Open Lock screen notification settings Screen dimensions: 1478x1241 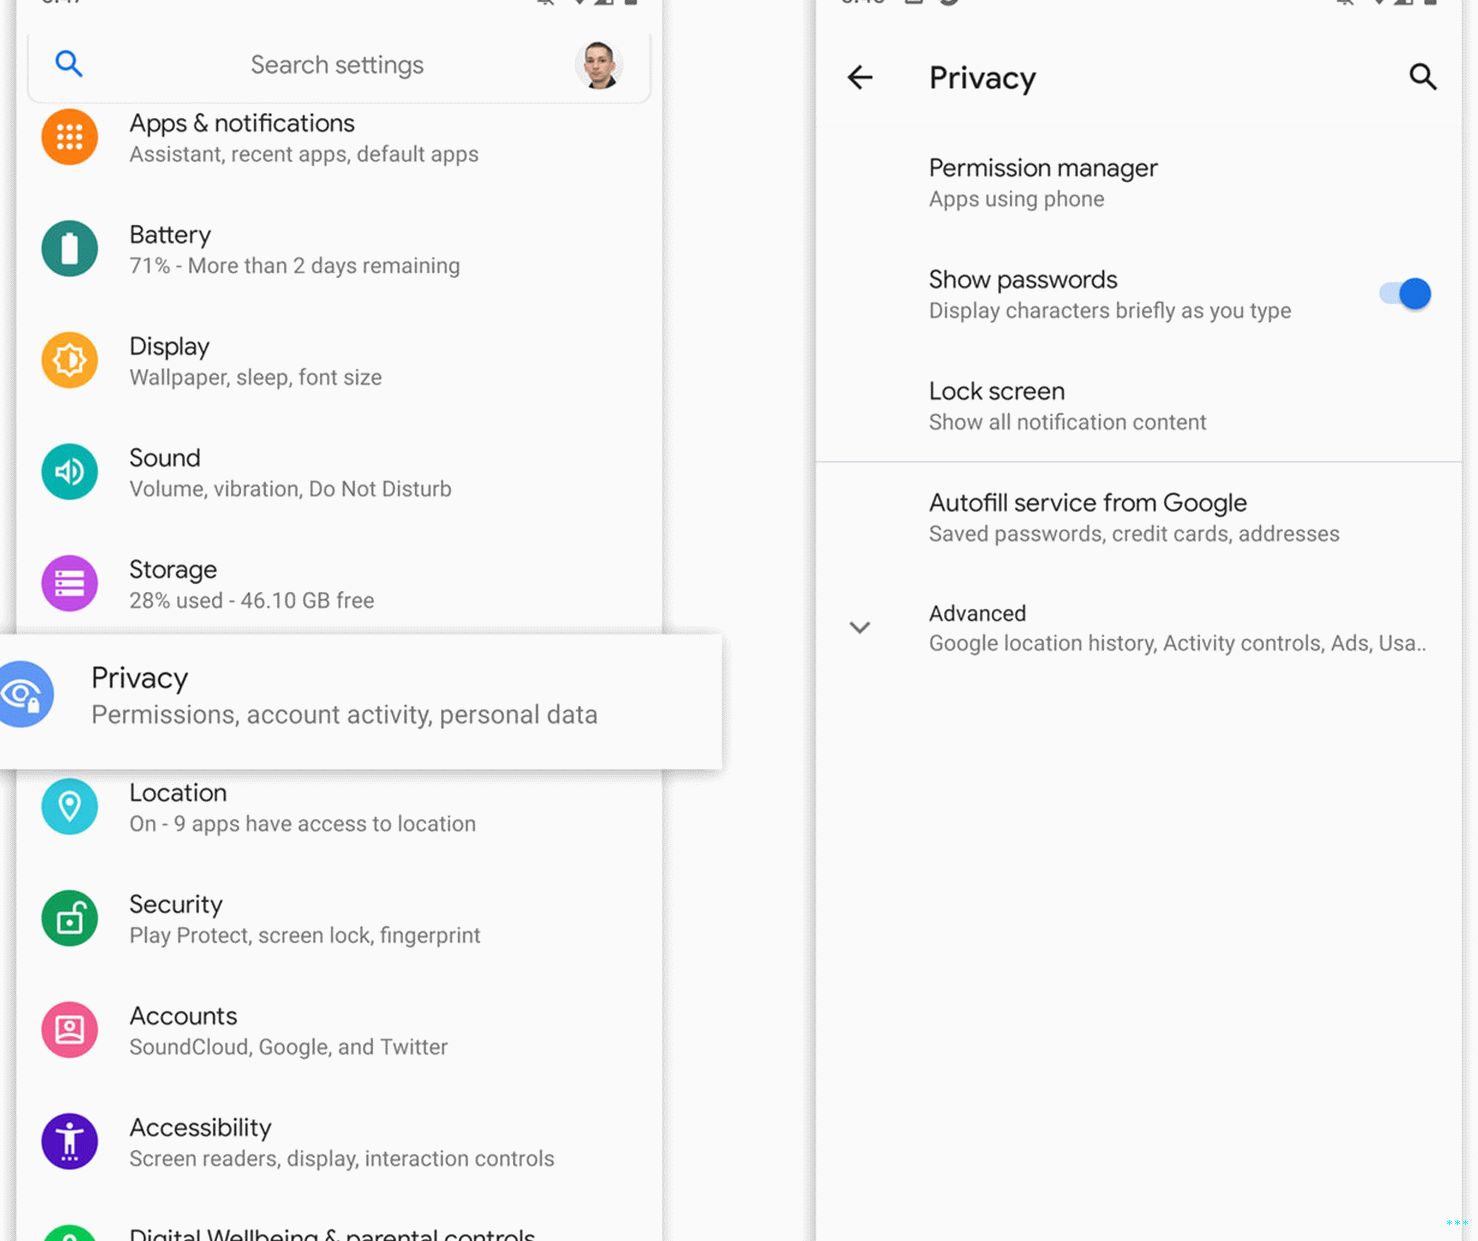point(1067,405)
